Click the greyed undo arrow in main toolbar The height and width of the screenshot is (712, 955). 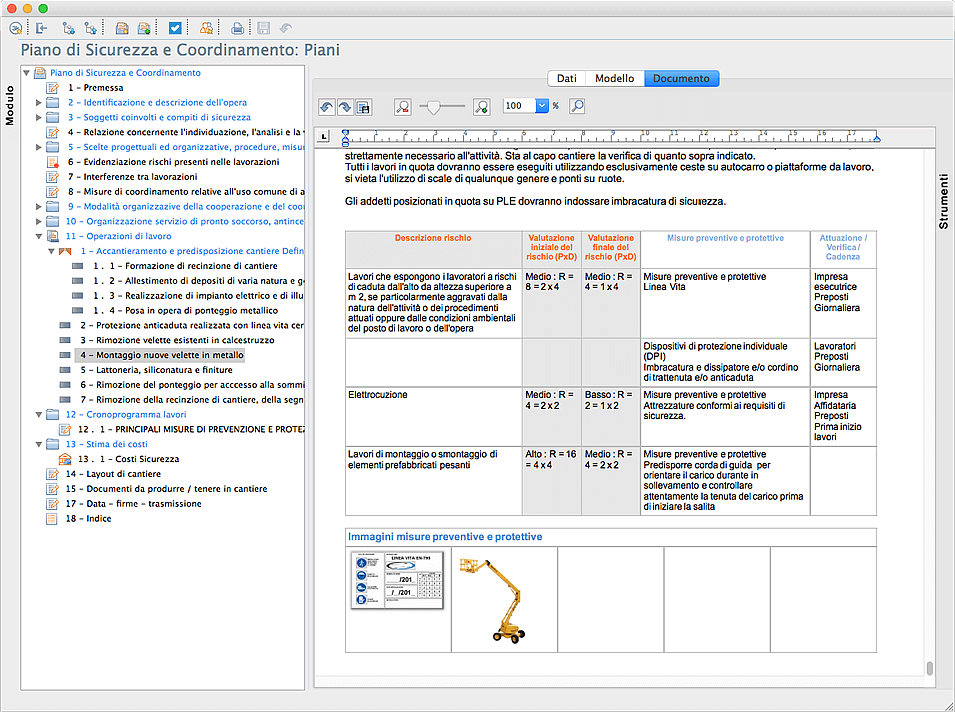(286, 28)
